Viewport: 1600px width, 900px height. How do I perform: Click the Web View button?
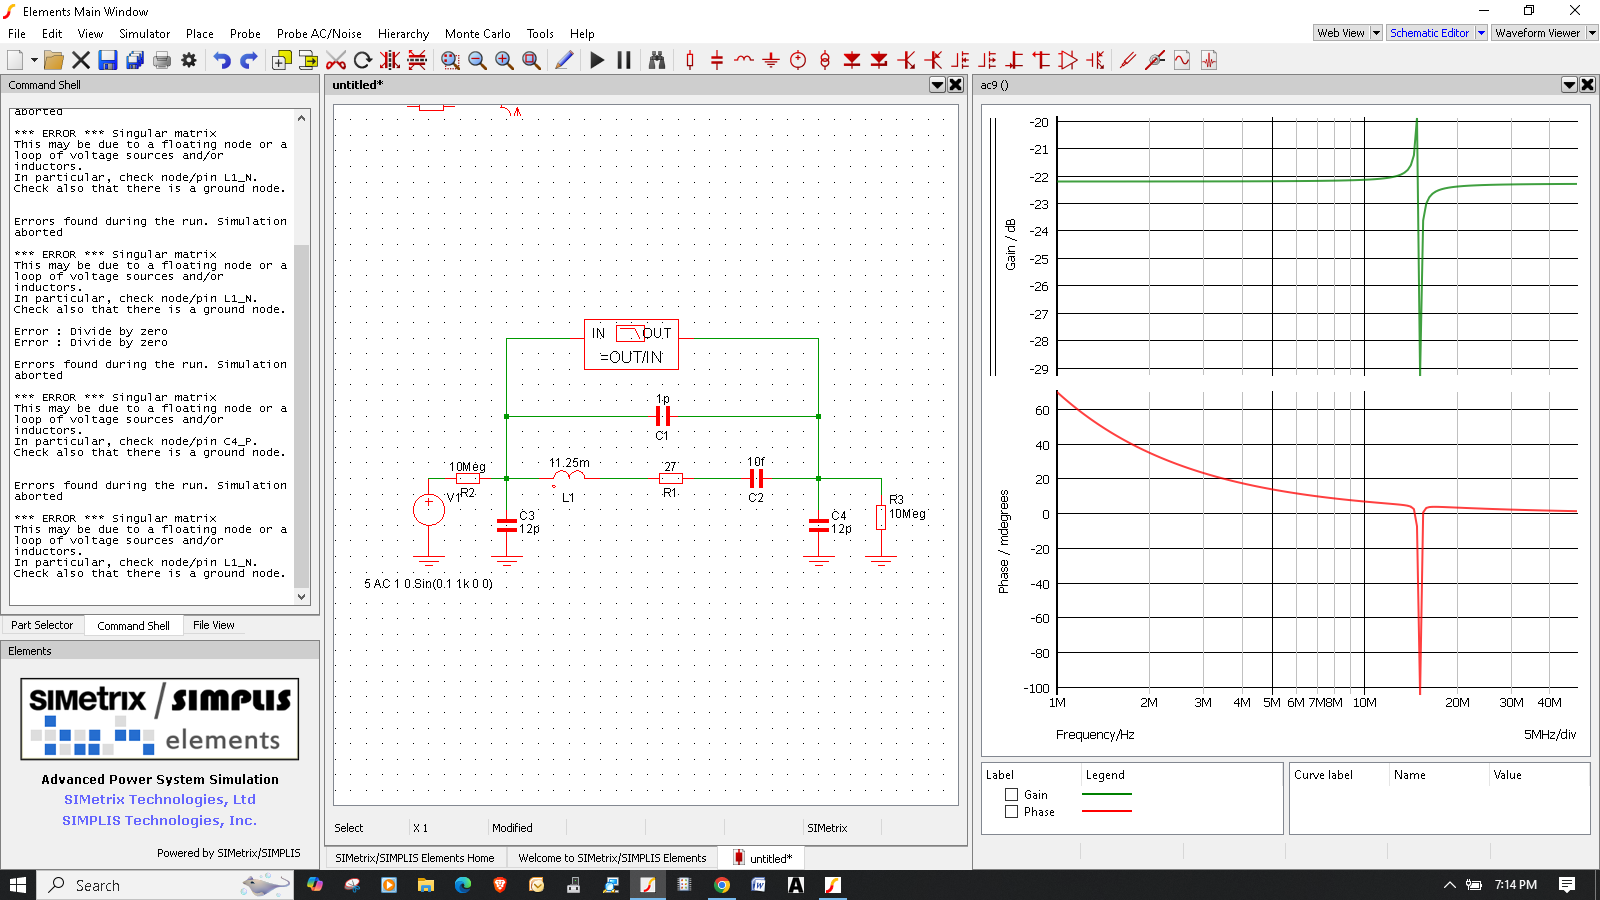1340,33
